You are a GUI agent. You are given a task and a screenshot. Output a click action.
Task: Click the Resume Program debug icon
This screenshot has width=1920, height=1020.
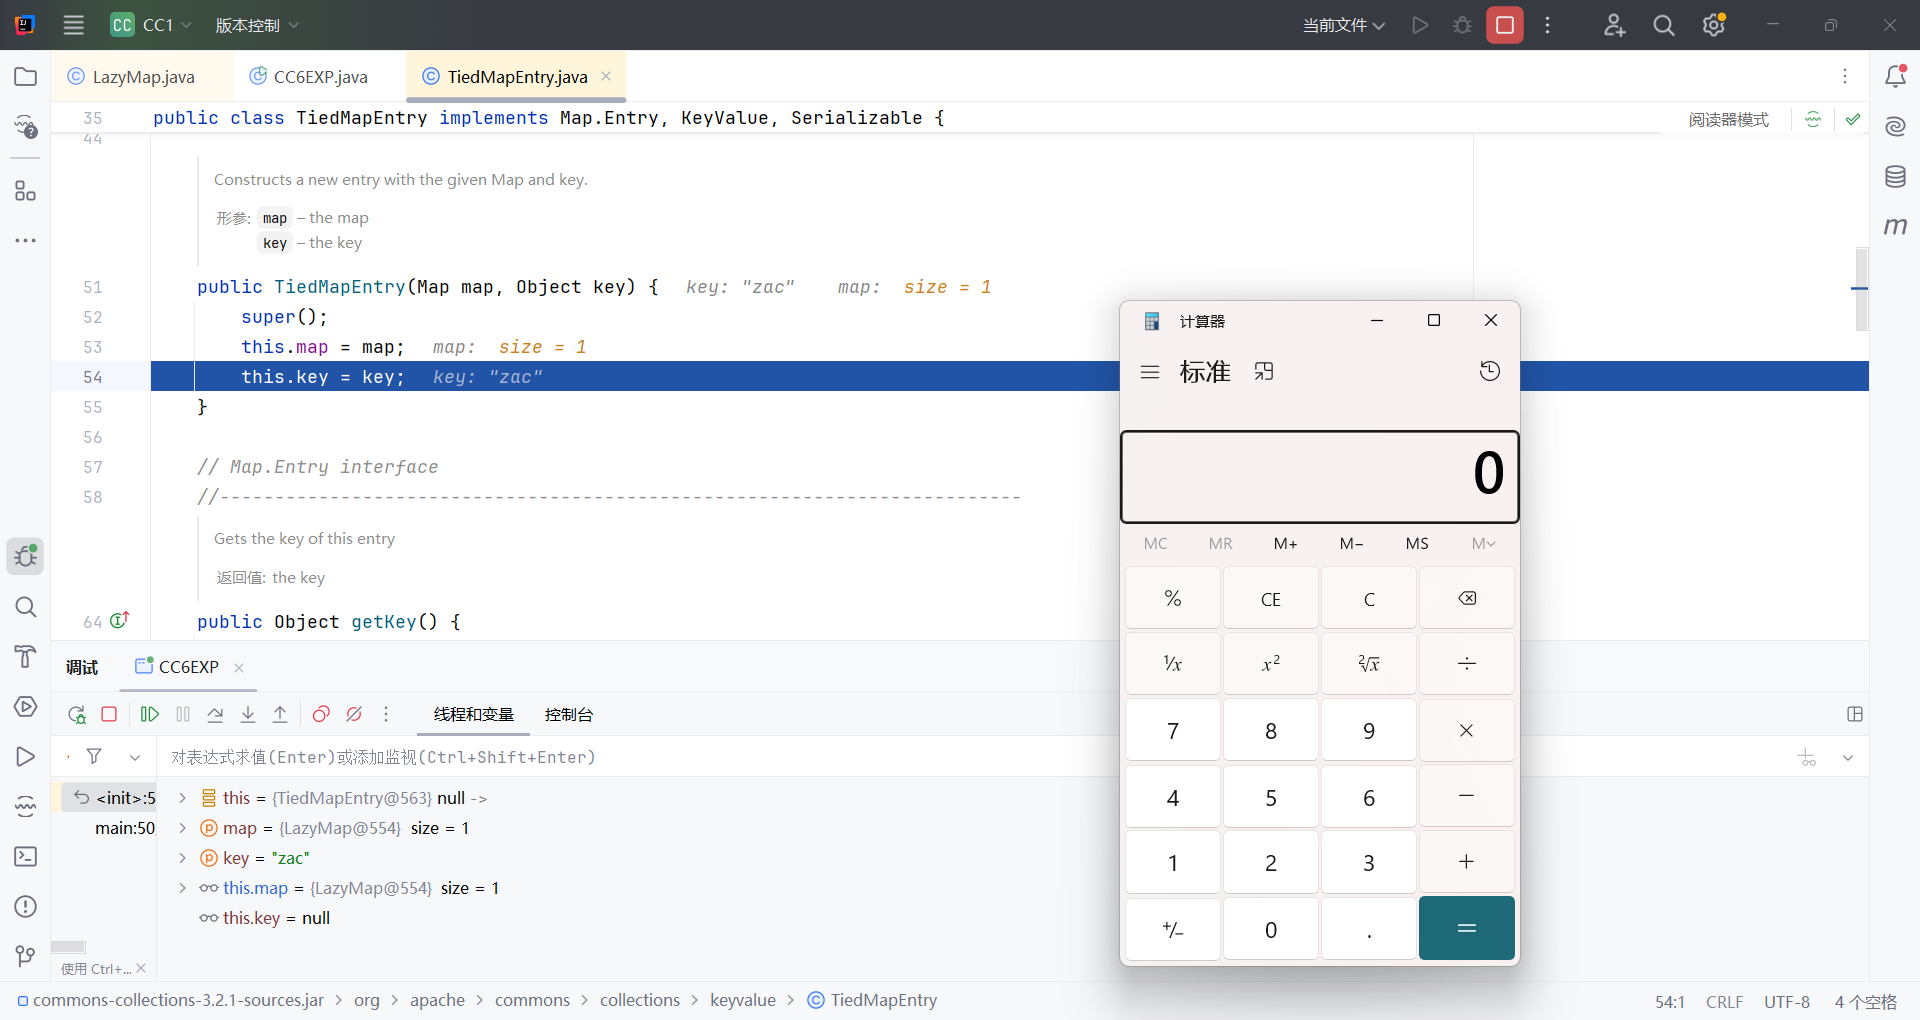[x=150, y=714]
